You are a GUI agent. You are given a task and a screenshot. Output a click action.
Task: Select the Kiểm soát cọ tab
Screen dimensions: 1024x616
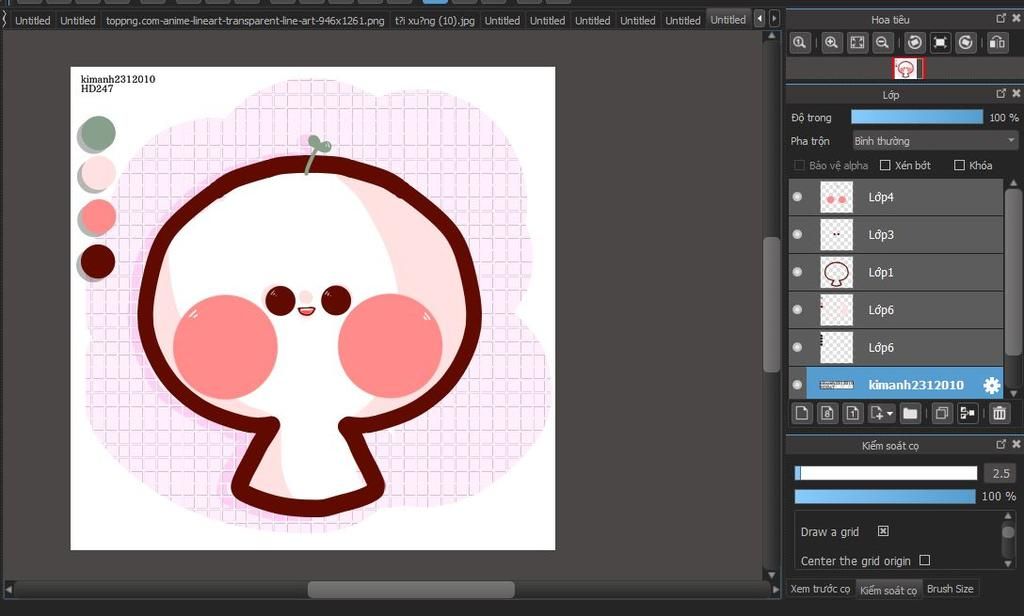click(888, 590)
